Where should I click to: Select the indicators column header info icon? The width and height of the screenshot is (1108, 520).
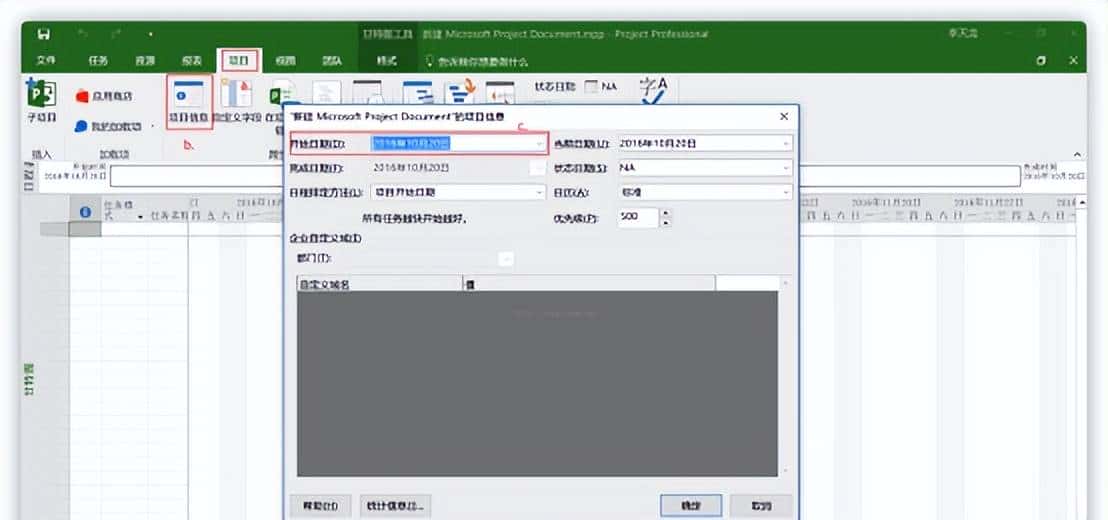click(86, 211)
